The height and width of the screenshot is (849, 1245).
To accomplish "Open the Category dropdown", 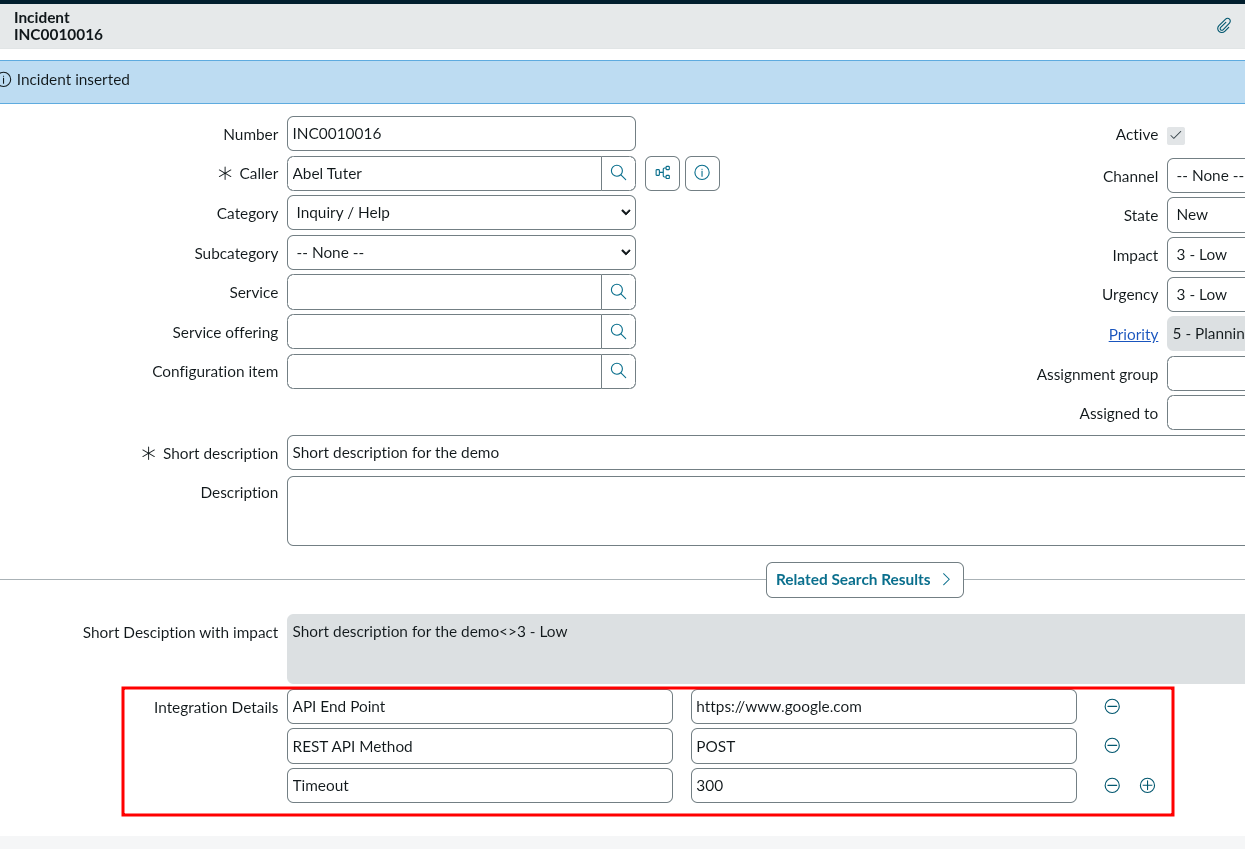I will click(x=461, y=213).
